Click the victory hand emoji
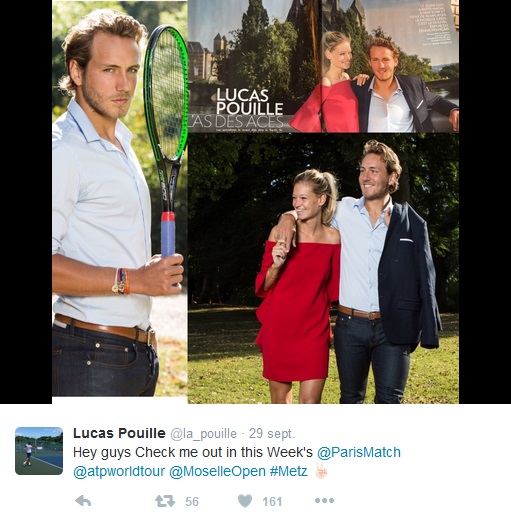This screenshot has width=511, height=530. (321, 471)
